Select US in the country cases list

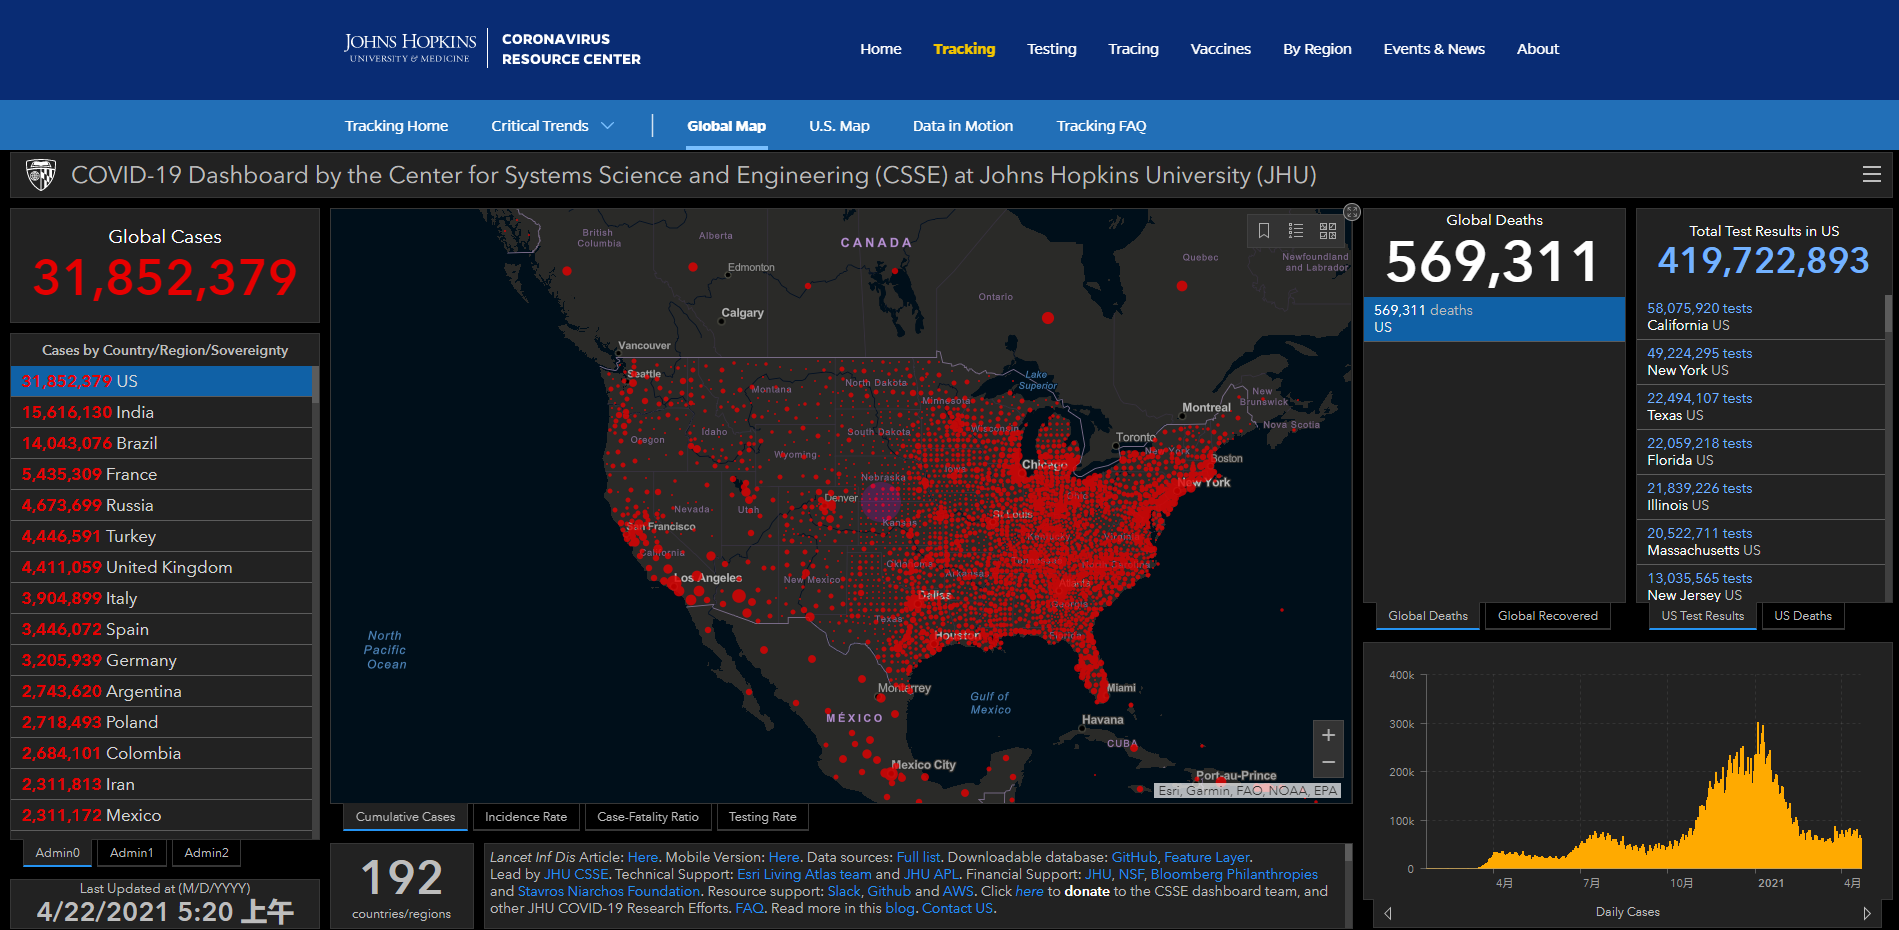(161, 381)
